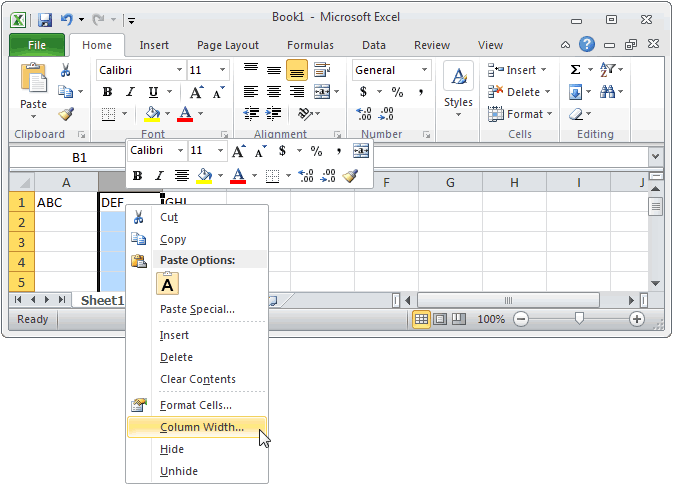Choose Paste Special from the context menu

pos(197,309)
